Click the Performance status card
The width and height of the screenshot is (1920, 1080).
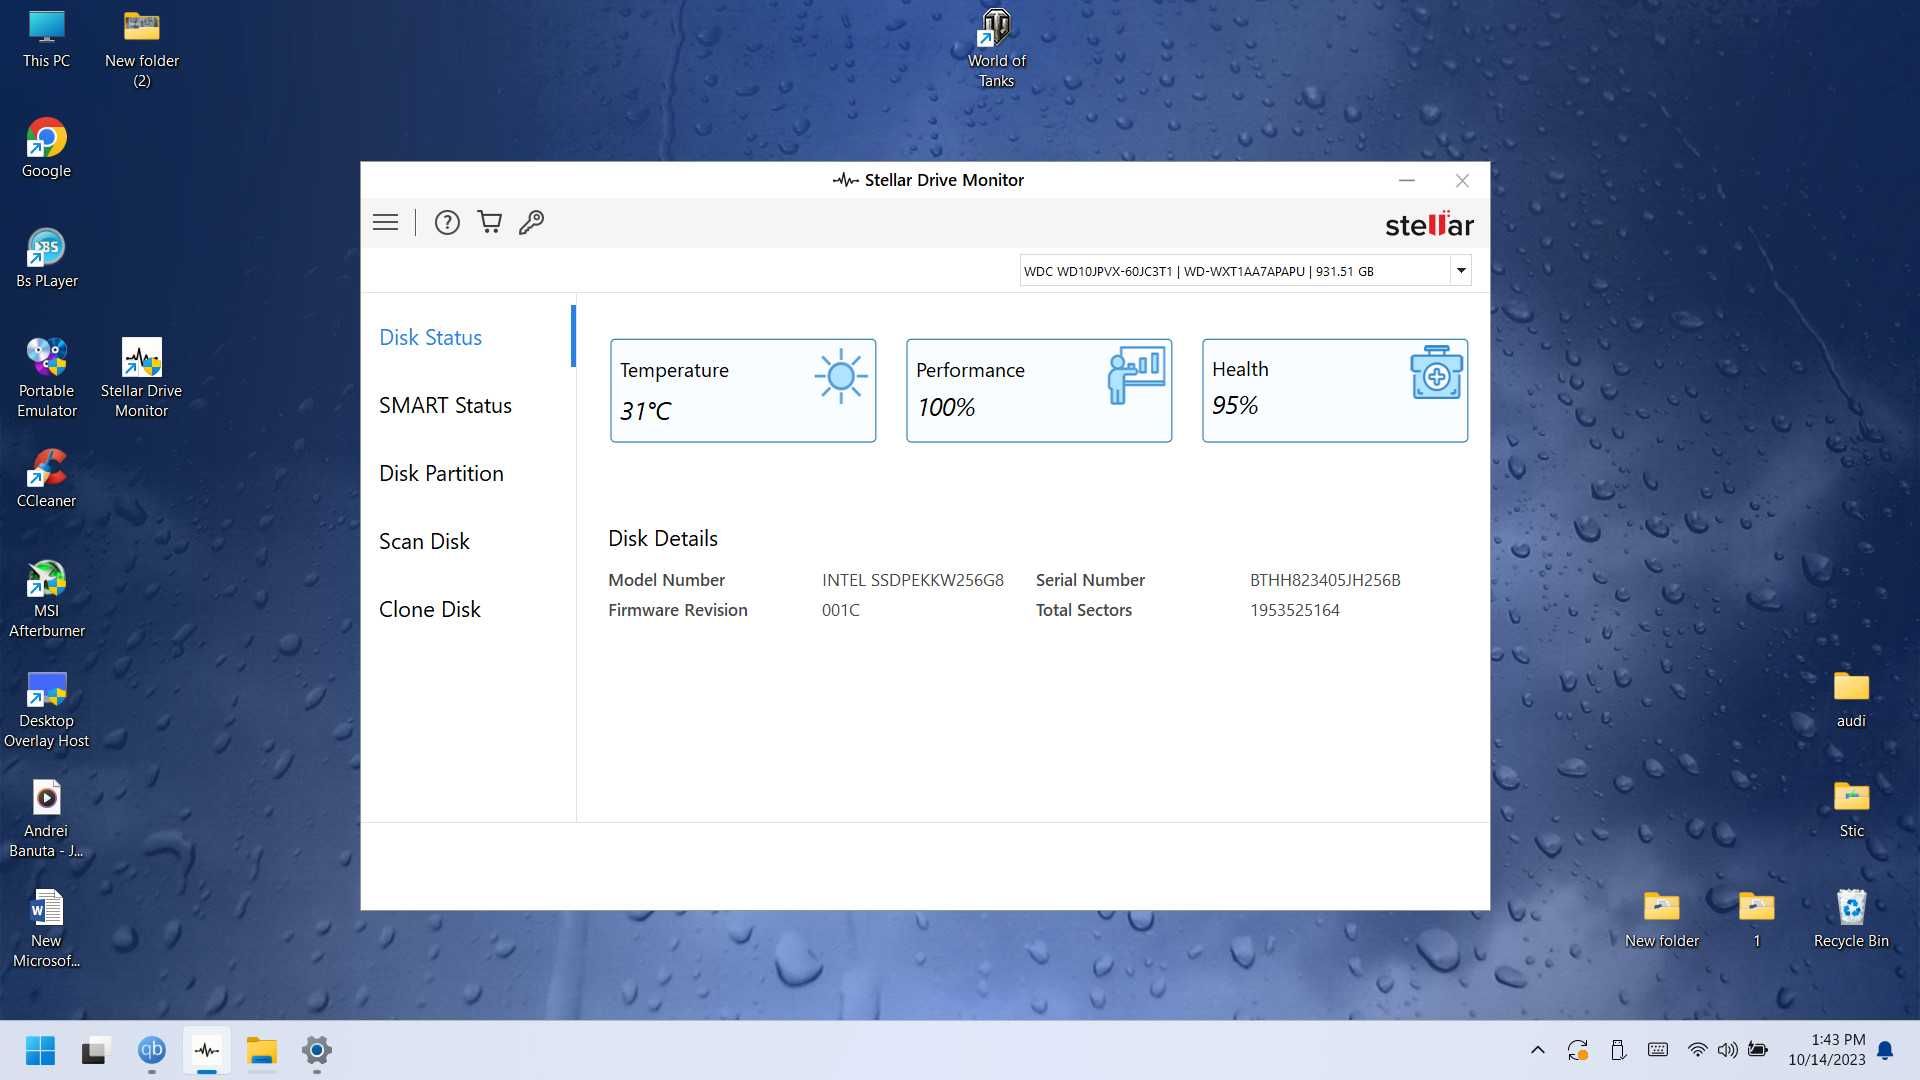coord(1038,389)
